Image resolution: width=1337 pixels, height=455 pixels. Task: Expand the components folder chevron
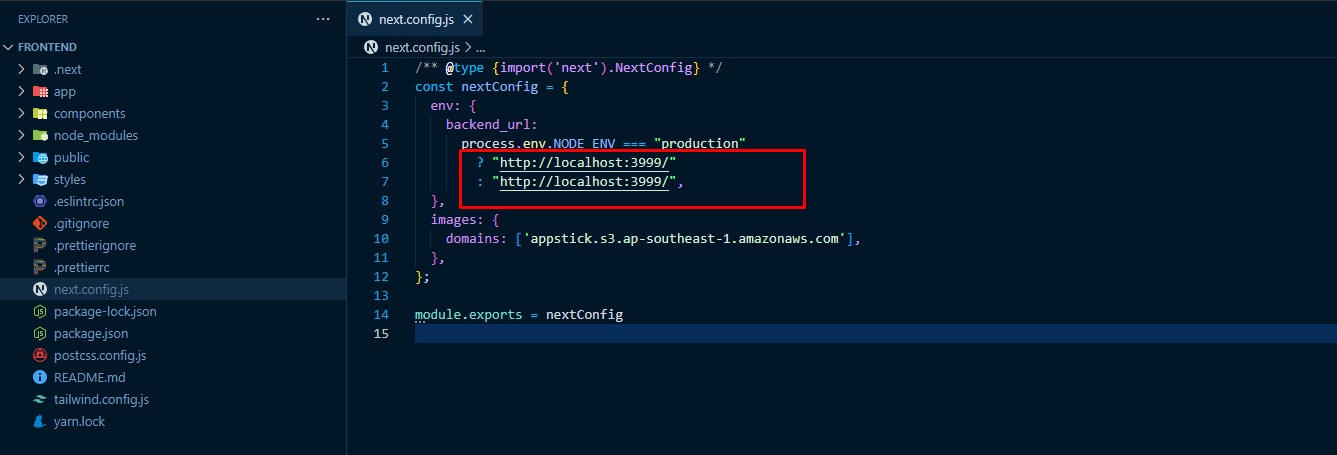coord(22,113)
